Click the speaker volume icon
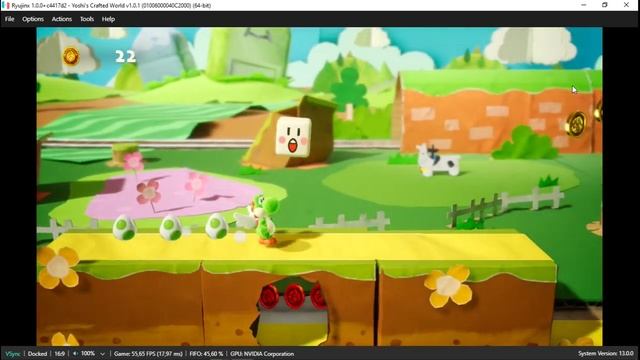This screenshot has width=640, height=360. (x=75, y=353)
